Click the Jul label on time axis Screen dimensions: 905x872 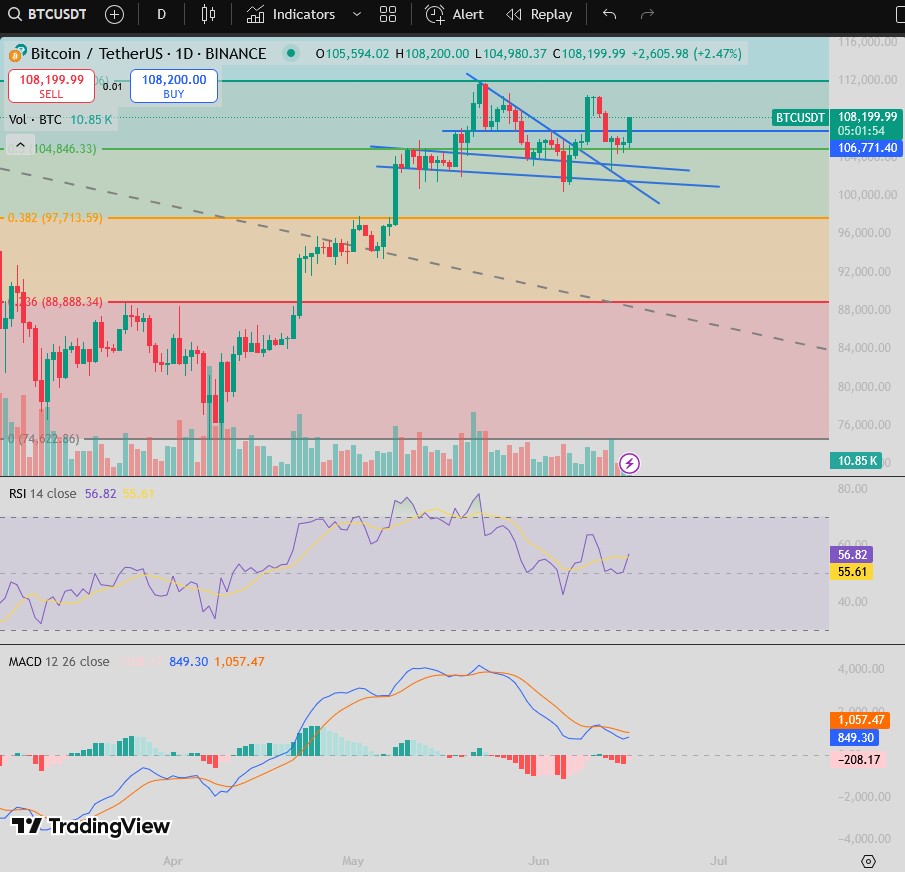(x=719, y=861)
